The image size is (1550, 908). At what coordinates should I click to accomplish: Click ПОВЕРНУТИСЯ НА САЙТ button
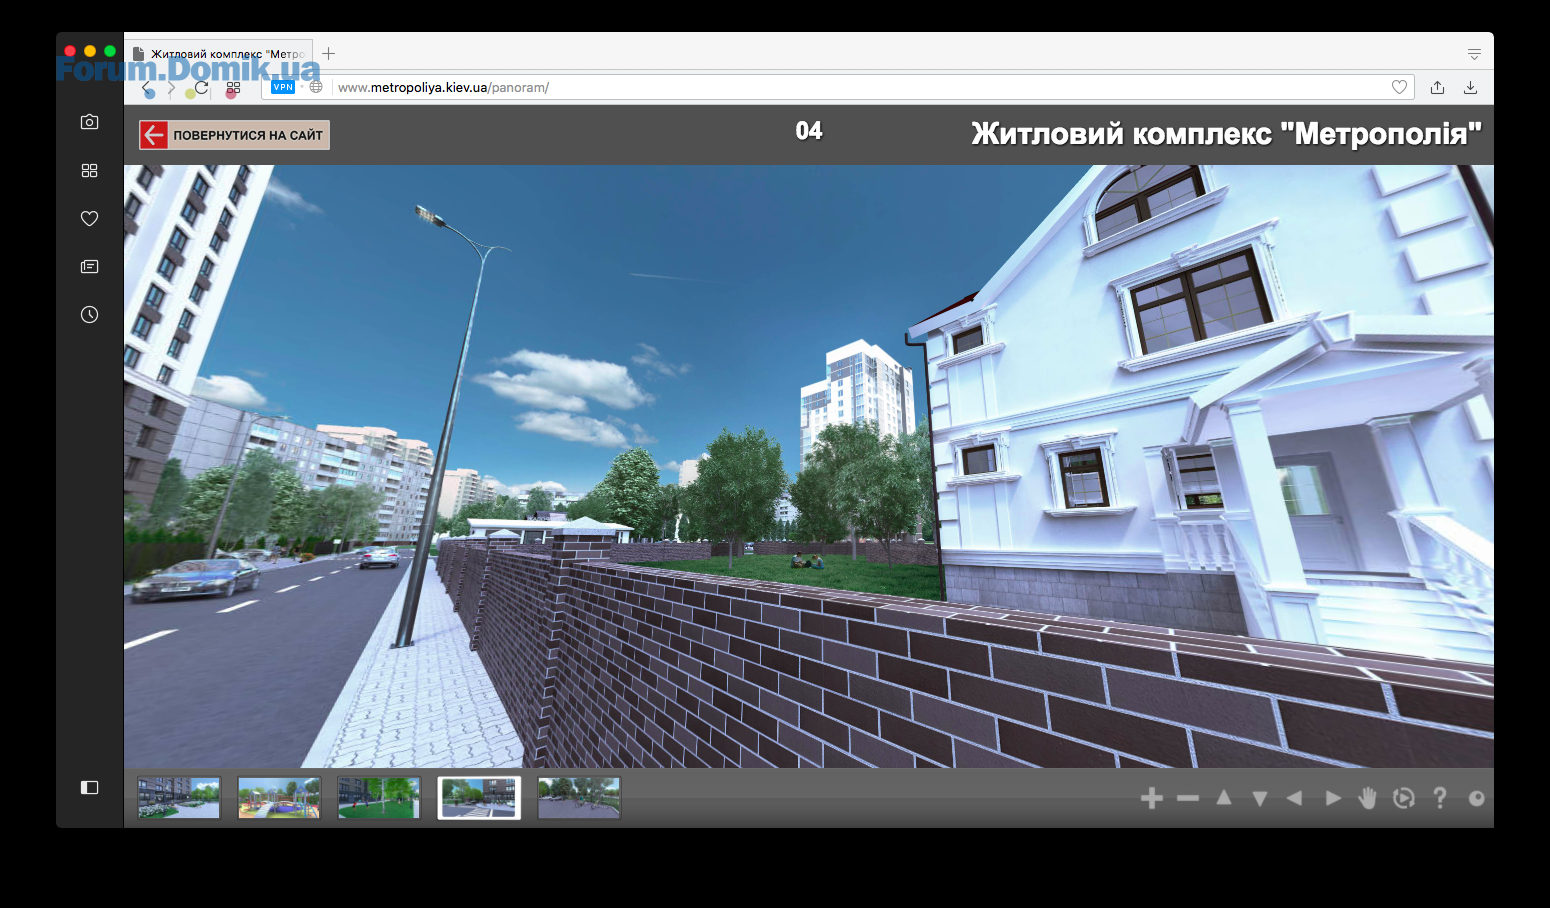234,135
